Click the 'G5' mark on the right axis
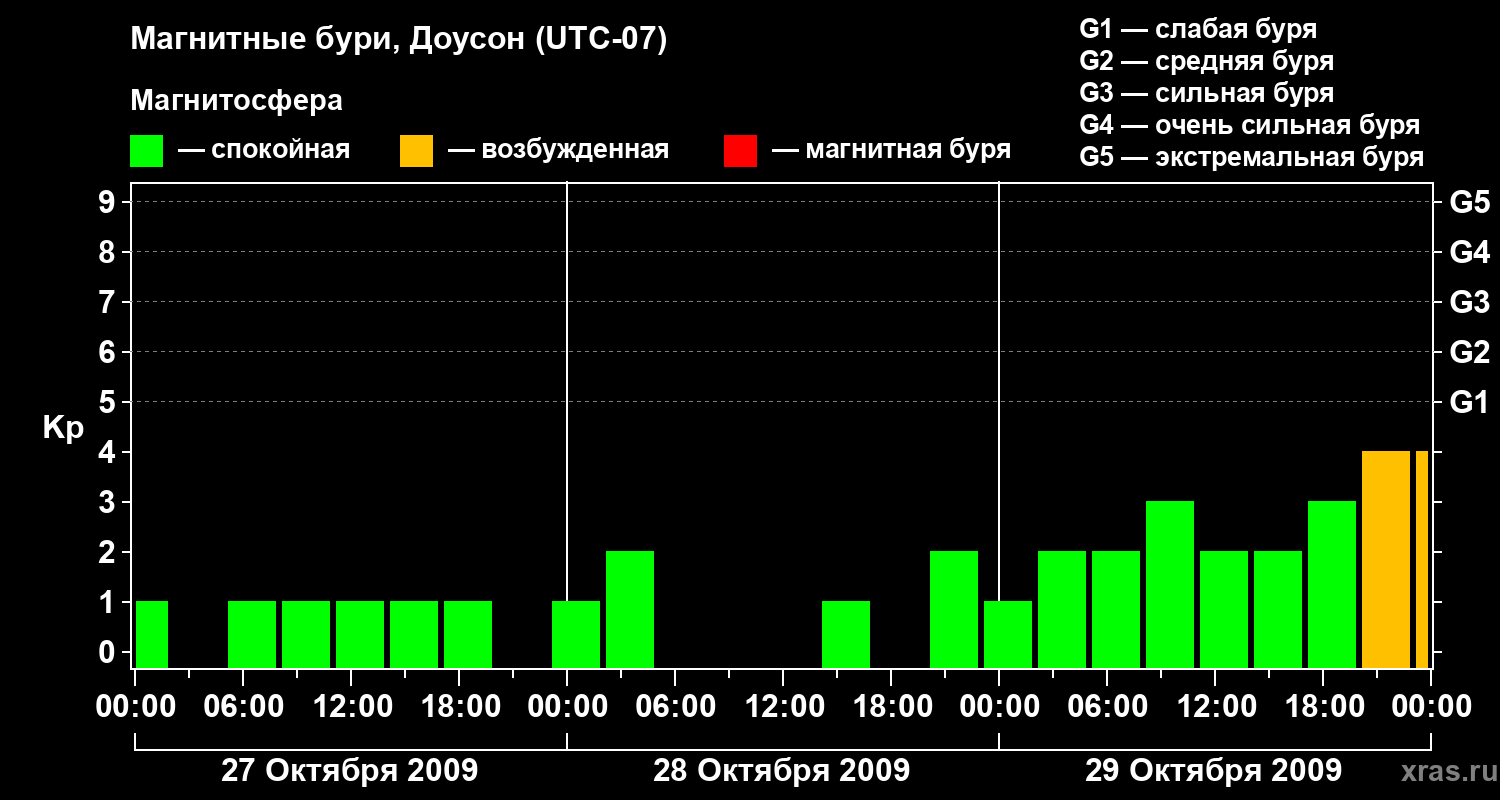The width and height of the screenshot is (1500, 800). coord(1469,202)
